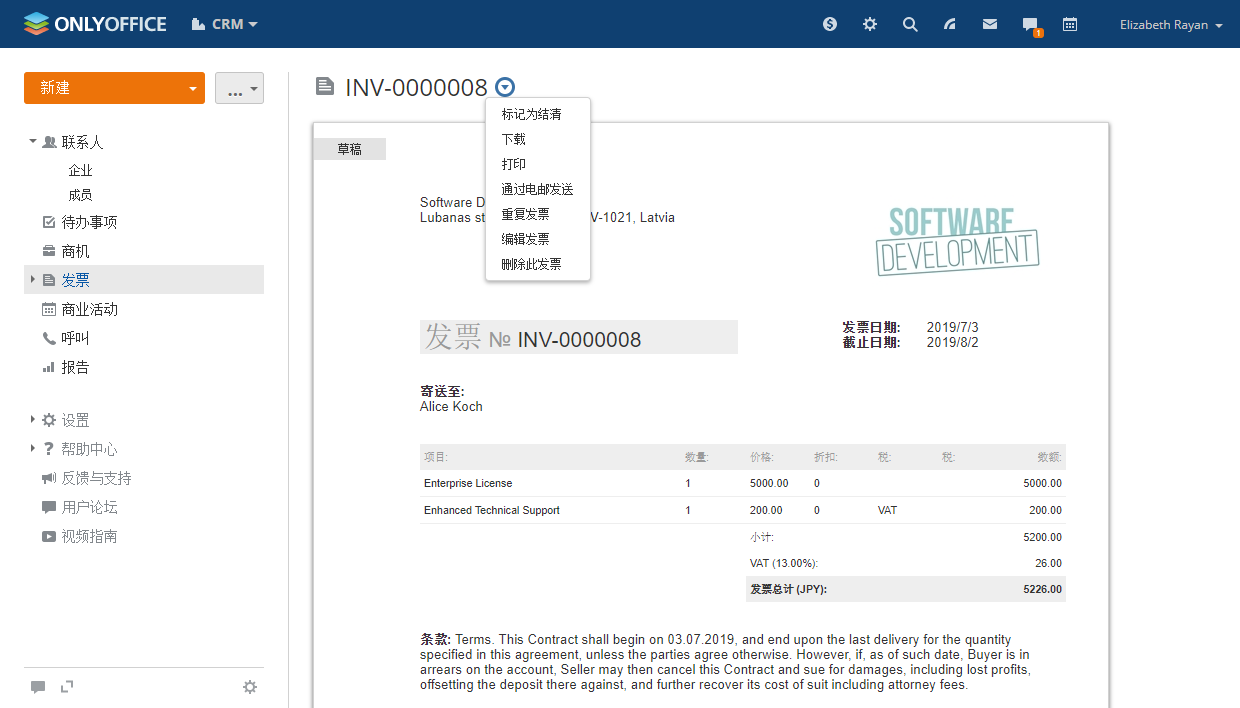Open 待办事项 in the sidebar
Screen dimensions: 1240x708
pyautogui.click(x=89, y=222)
